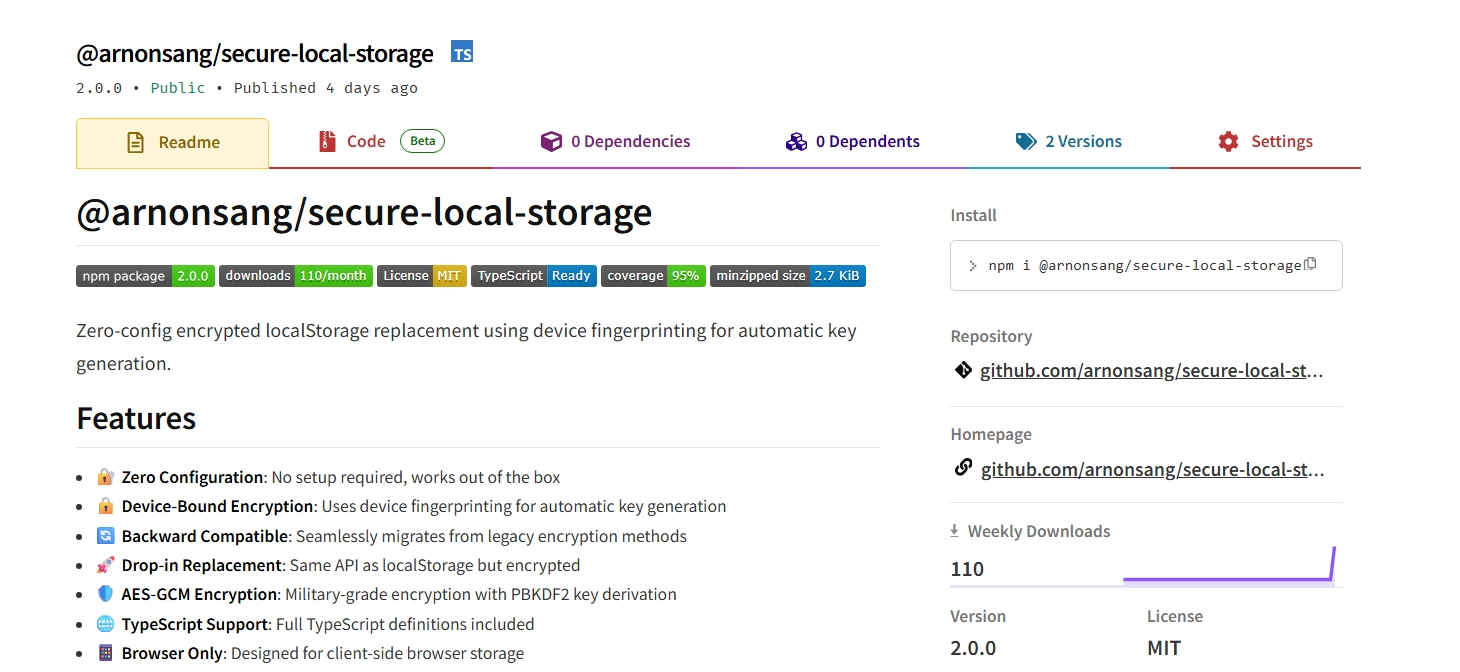Viewport: 1460px width, 672px height.
Task: Click the Weekly Downloads arrow icon
Action: [955, 530]
